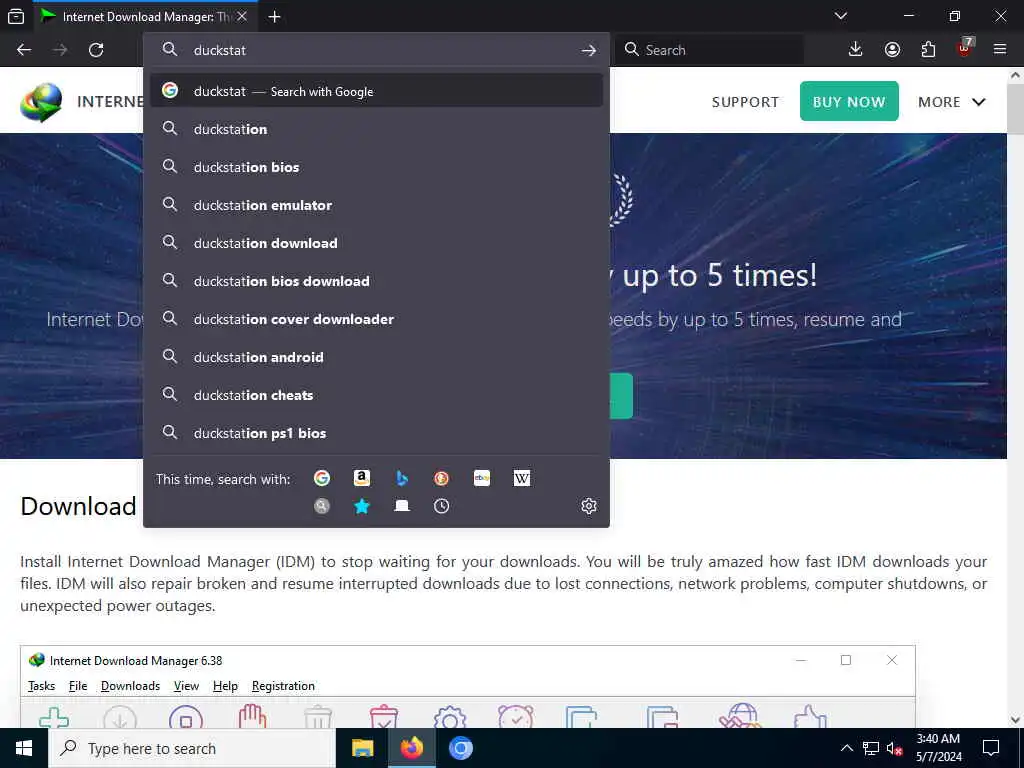Open the Downloads panel

coord(856,50)
